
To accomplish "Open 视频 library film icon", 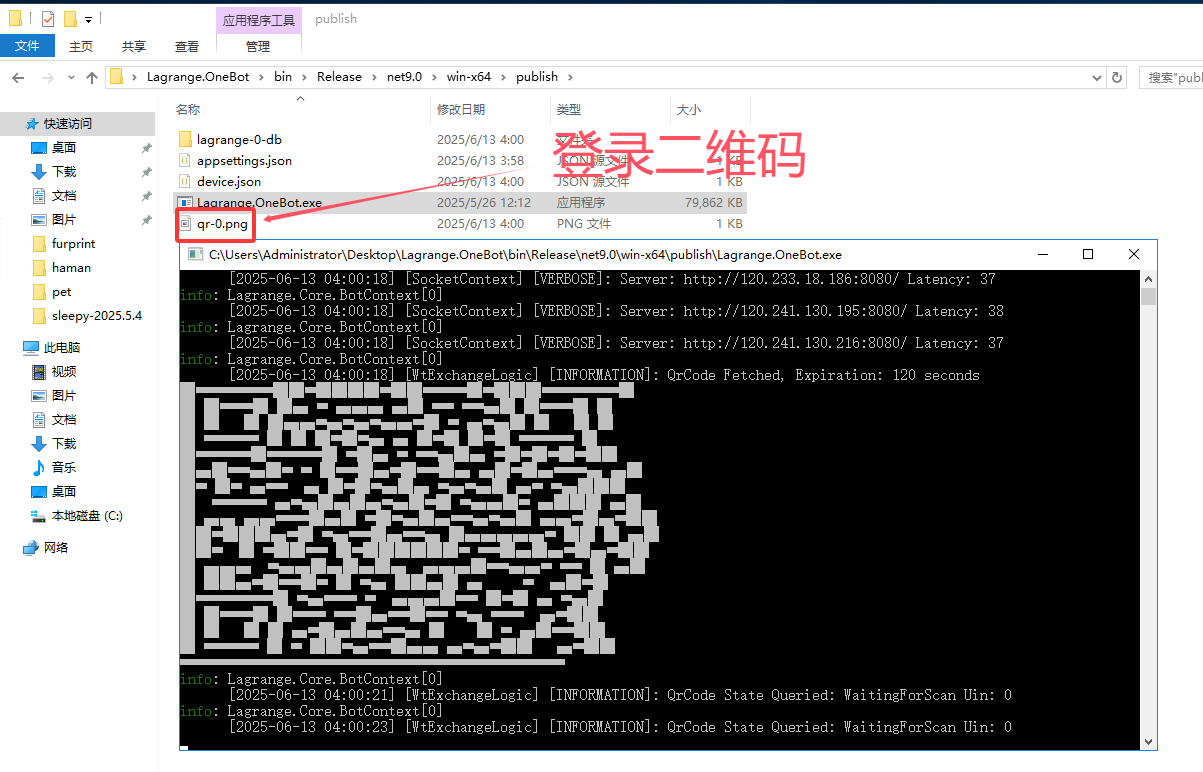I will (39, 372).
